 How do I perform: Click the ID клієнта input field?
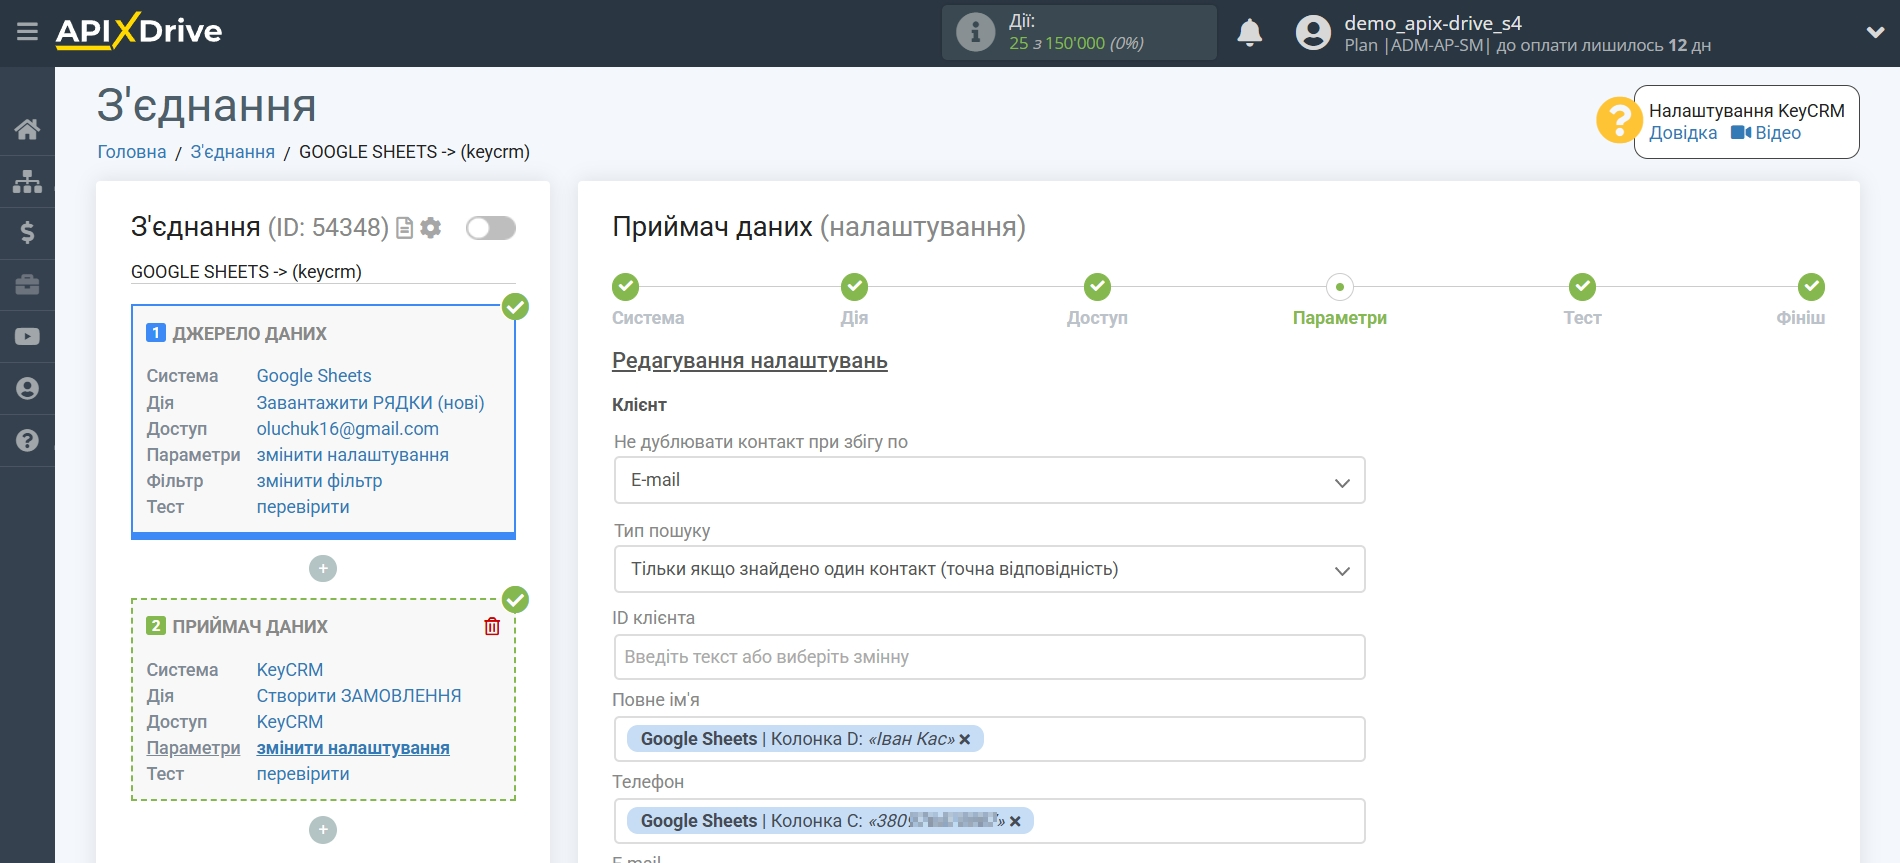point(989,657)
